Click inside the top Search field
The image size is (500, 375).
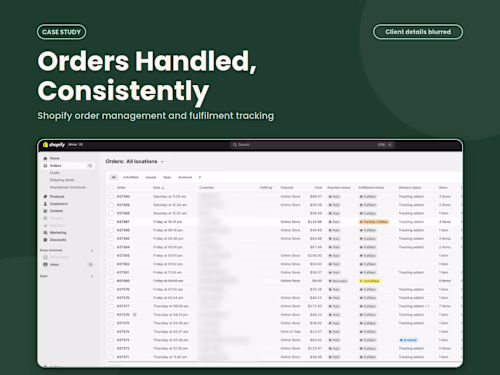(312, 145)
